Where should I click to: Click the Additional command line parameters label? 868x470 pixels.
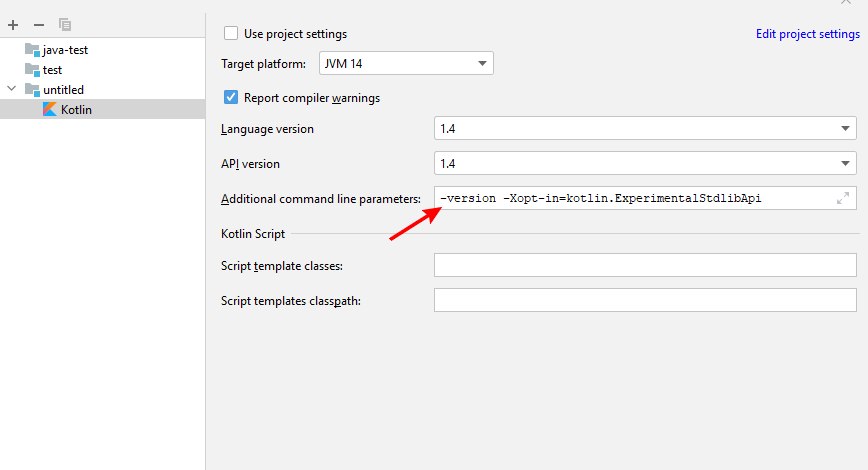(x=321, y=199)
